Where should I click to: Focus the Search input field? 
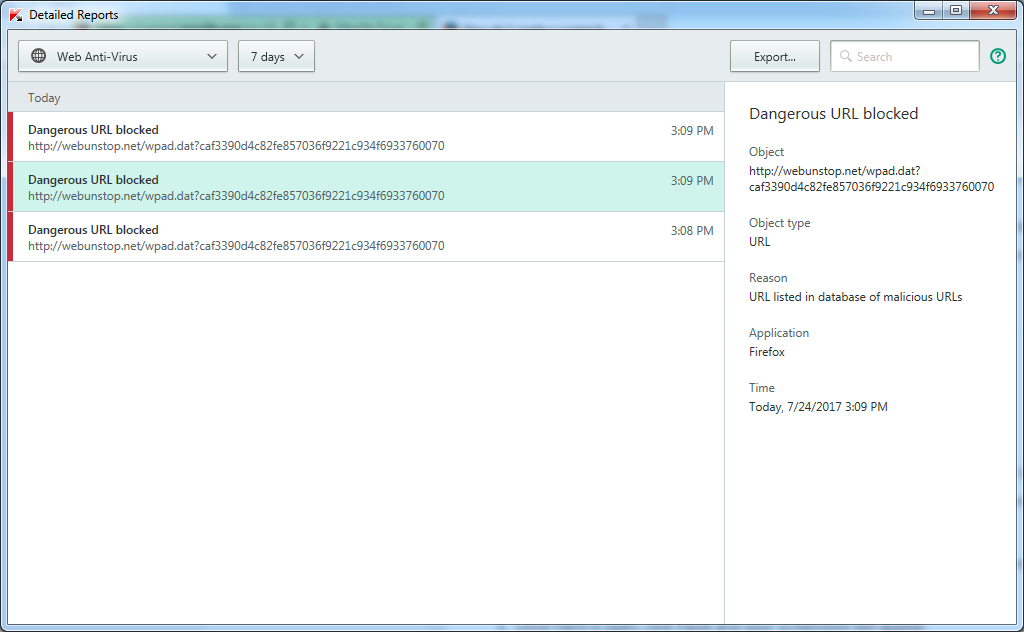point(904,56)
